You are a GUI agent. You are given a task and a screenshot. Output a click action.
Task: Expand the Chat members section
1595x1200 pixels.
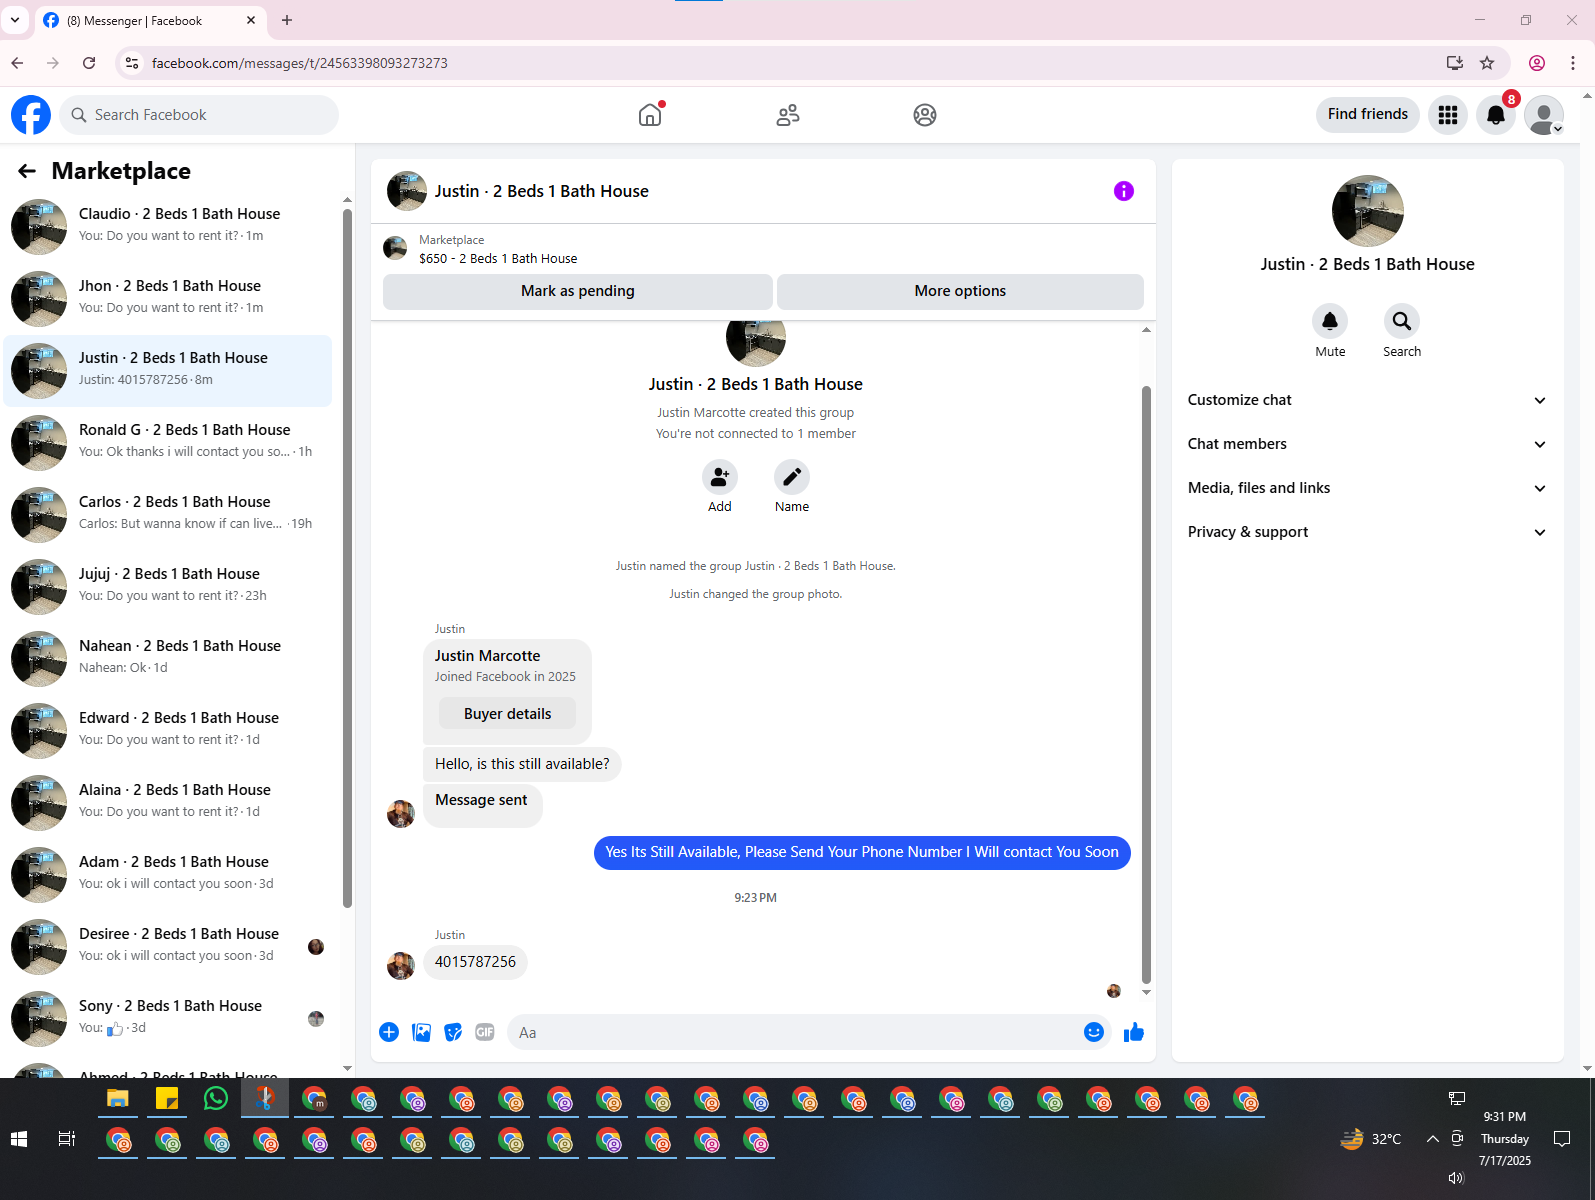(x=1367, y=444)
